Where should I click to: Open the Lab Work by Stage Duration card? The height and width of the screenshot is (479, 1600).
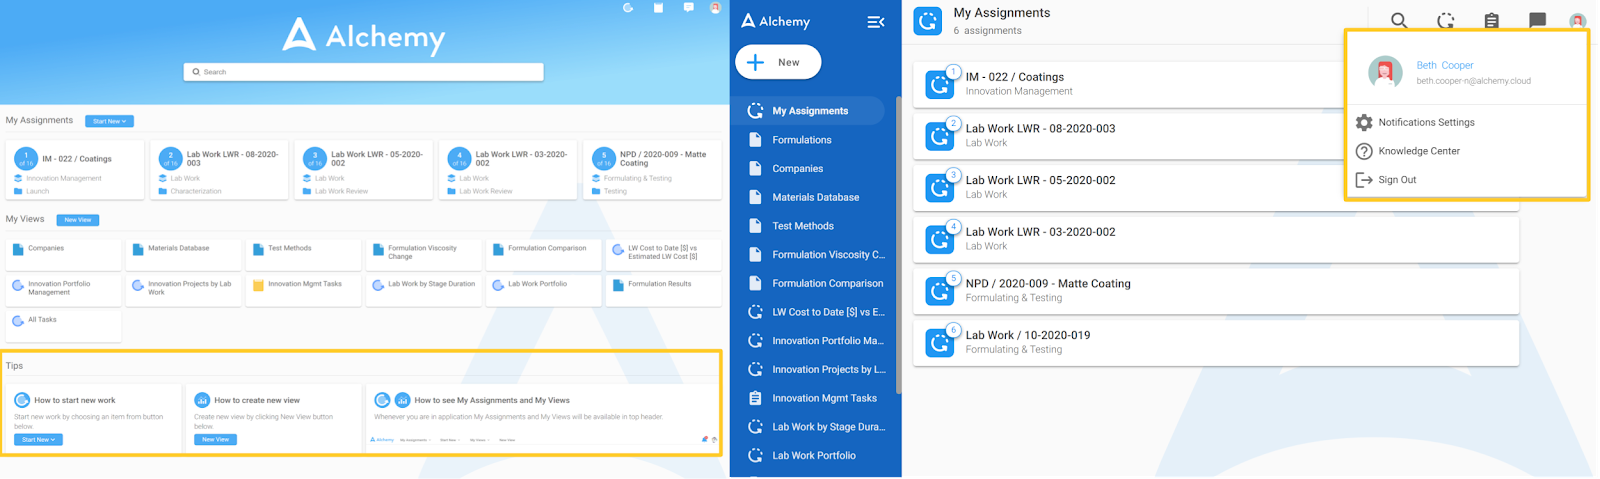(x=423, y=290)
